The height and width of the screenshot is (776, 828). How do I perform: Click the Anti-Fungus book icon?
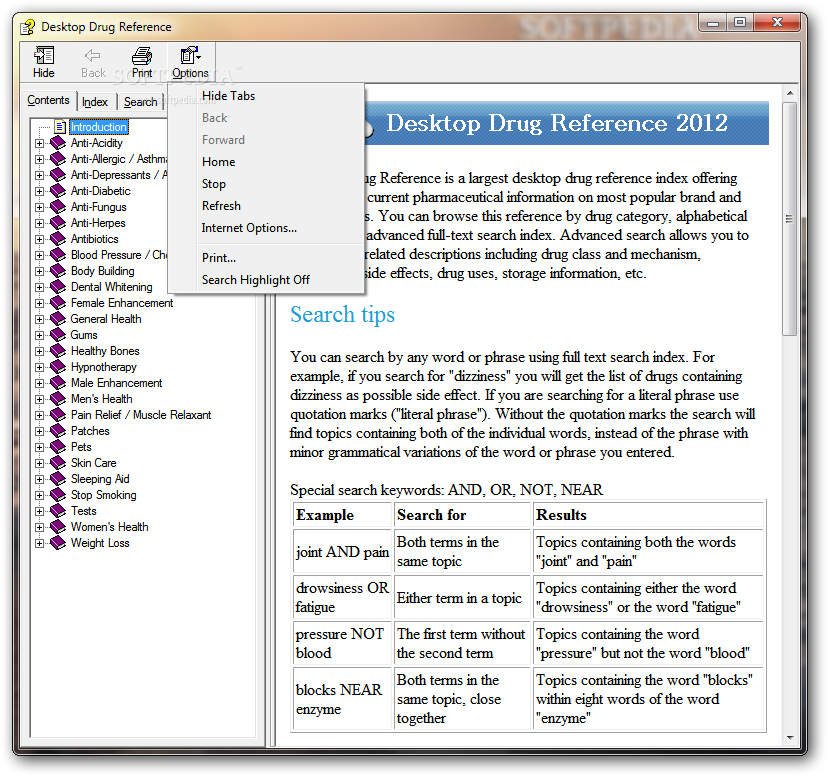point(58,206)
